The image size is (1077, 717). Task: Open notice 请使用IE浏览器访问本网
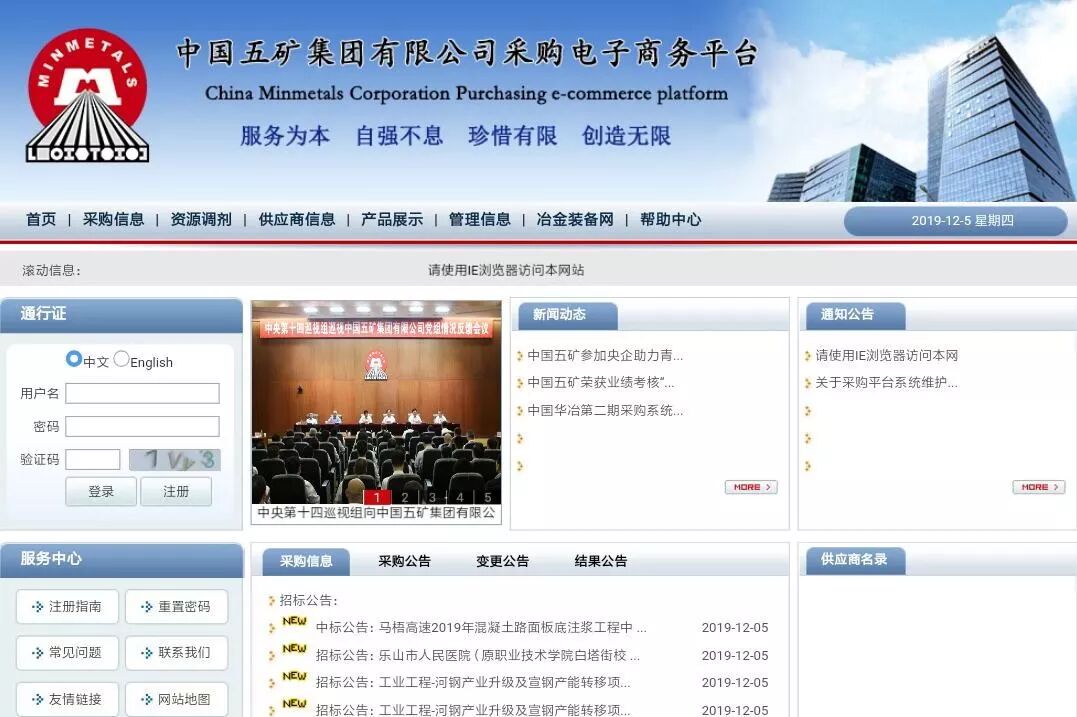[x=886, y=356]
